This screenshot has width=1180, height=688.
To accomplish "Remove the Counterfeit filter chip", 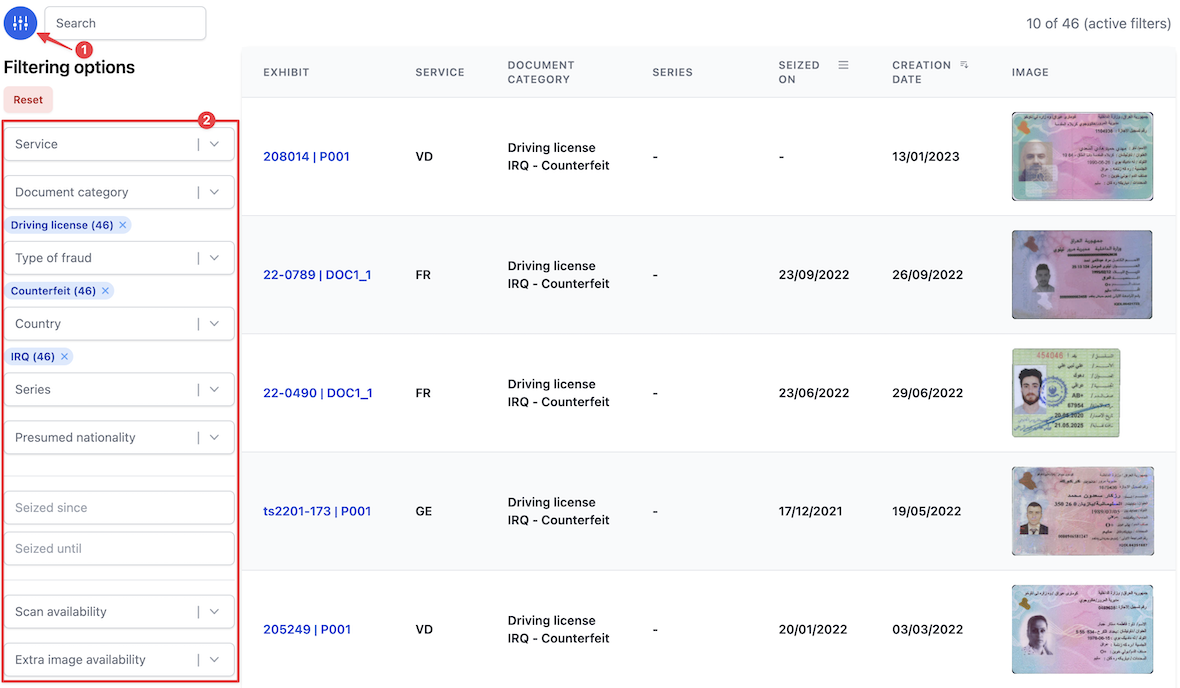I will point(105,291).
